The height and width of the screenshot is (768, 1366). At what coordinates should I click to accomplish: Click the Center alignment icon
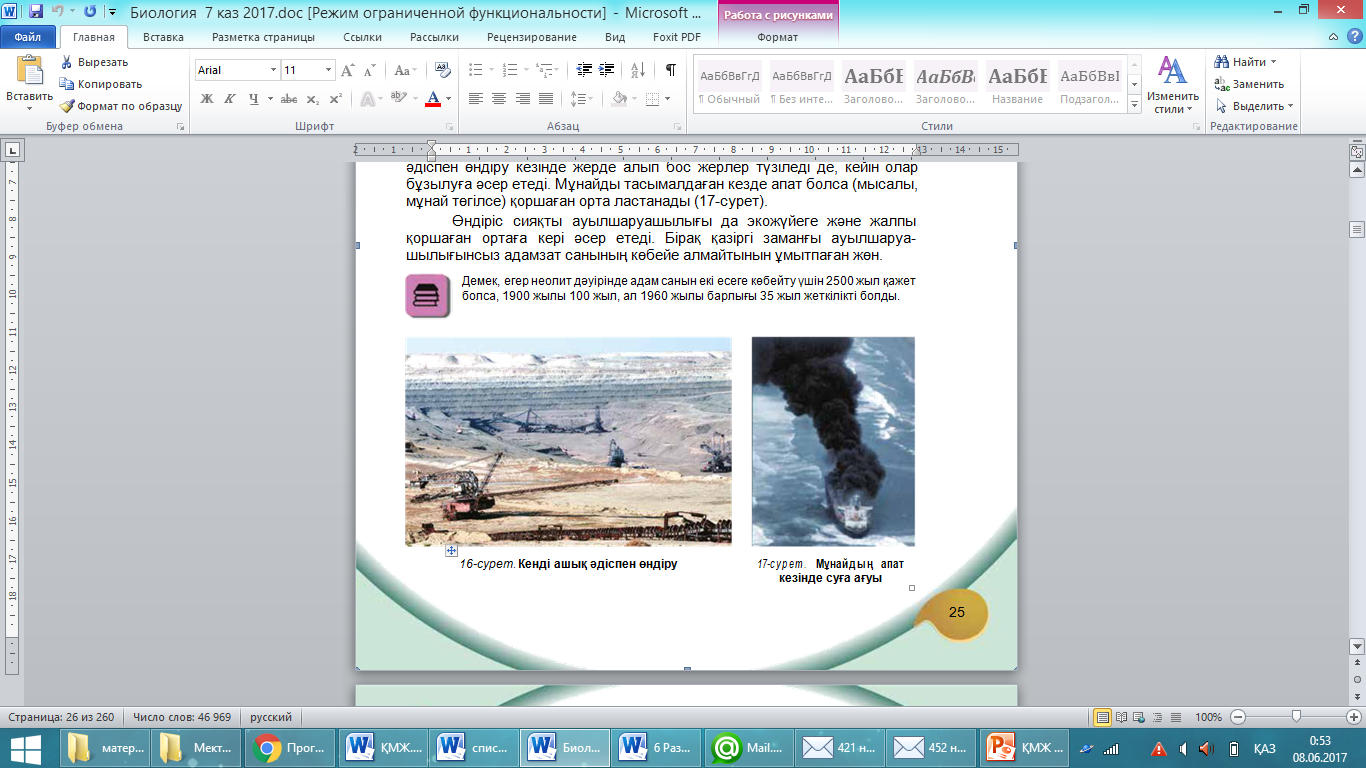pos(498,99)
